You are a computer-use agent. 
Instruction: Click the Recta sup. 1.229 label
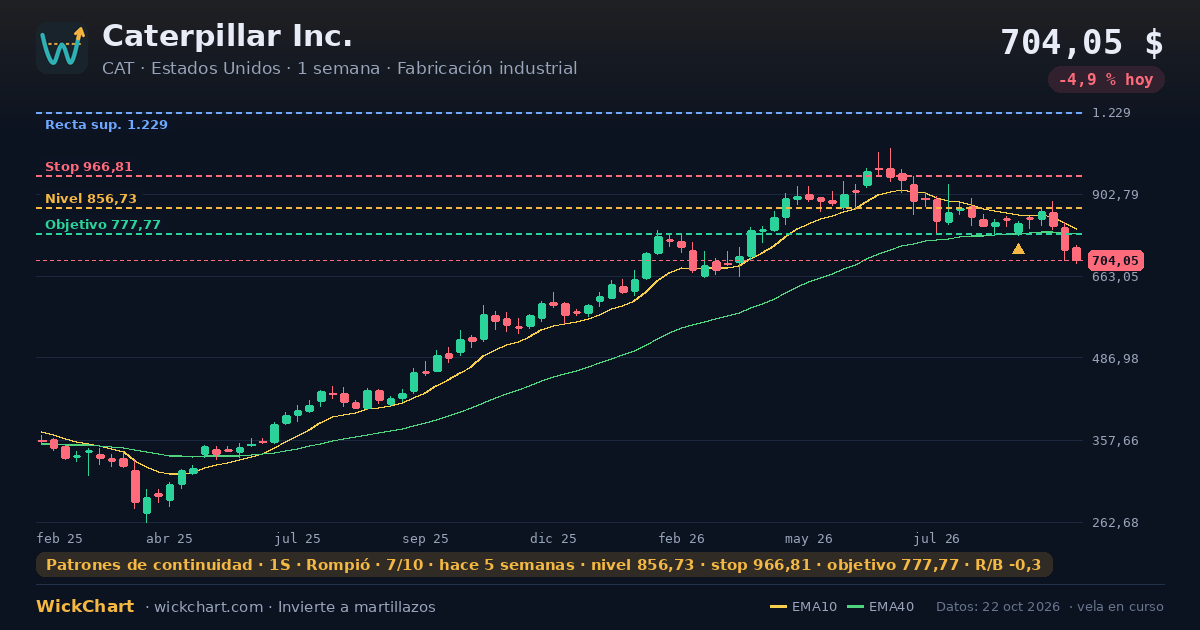[106, 125]
